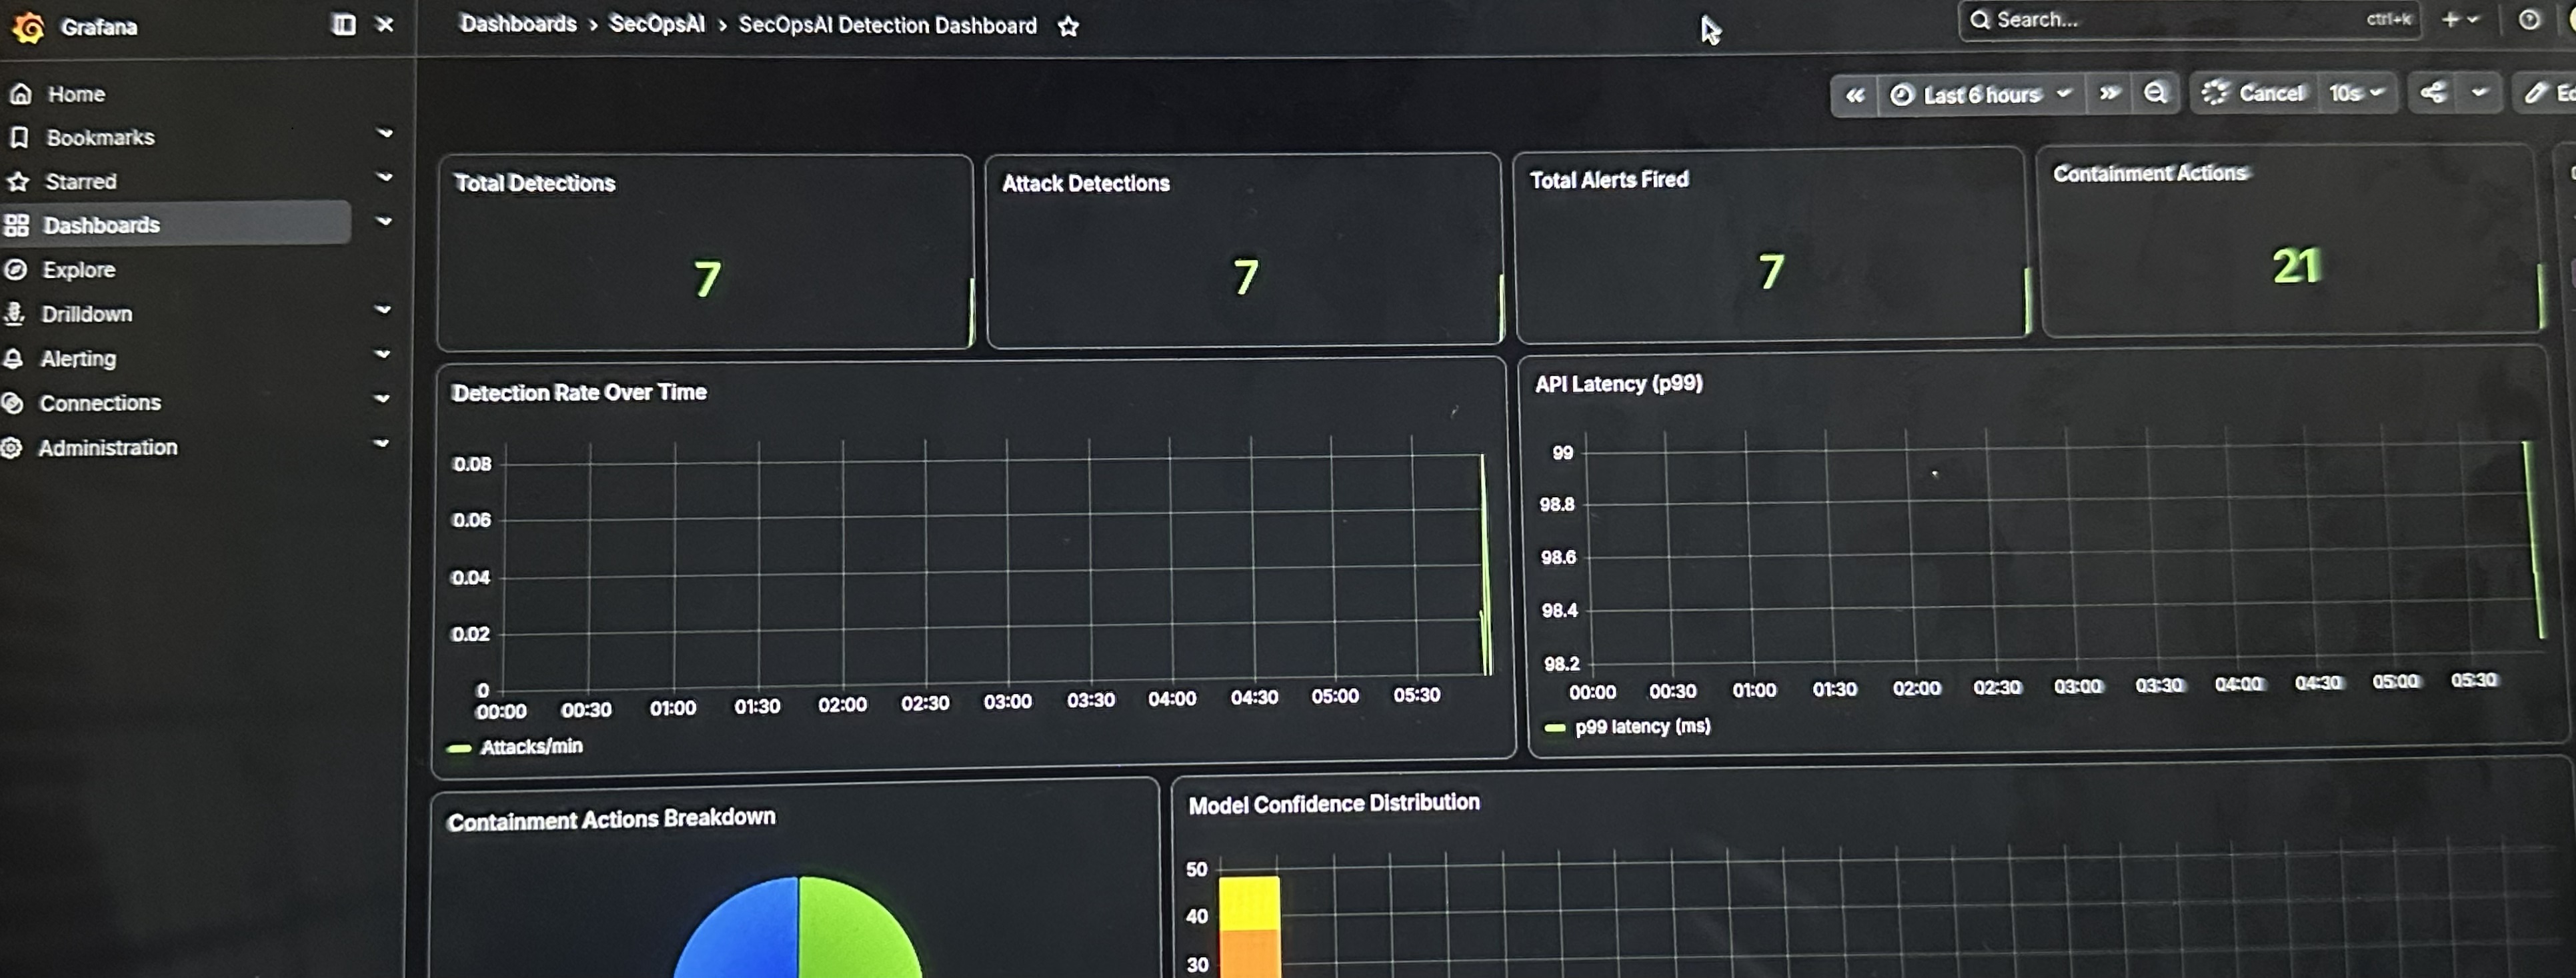Click Detection Rate Over Time panel title
The width and height of the screenshot is (2576, 978).
[579, 393]
